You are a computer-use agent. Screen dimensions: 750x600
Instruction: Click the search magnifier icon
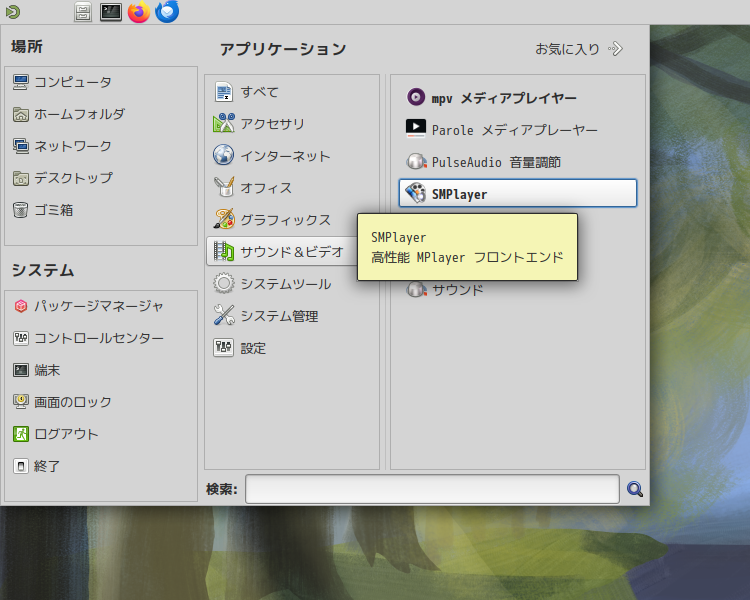pyautogui.click(x=635, y=489)
